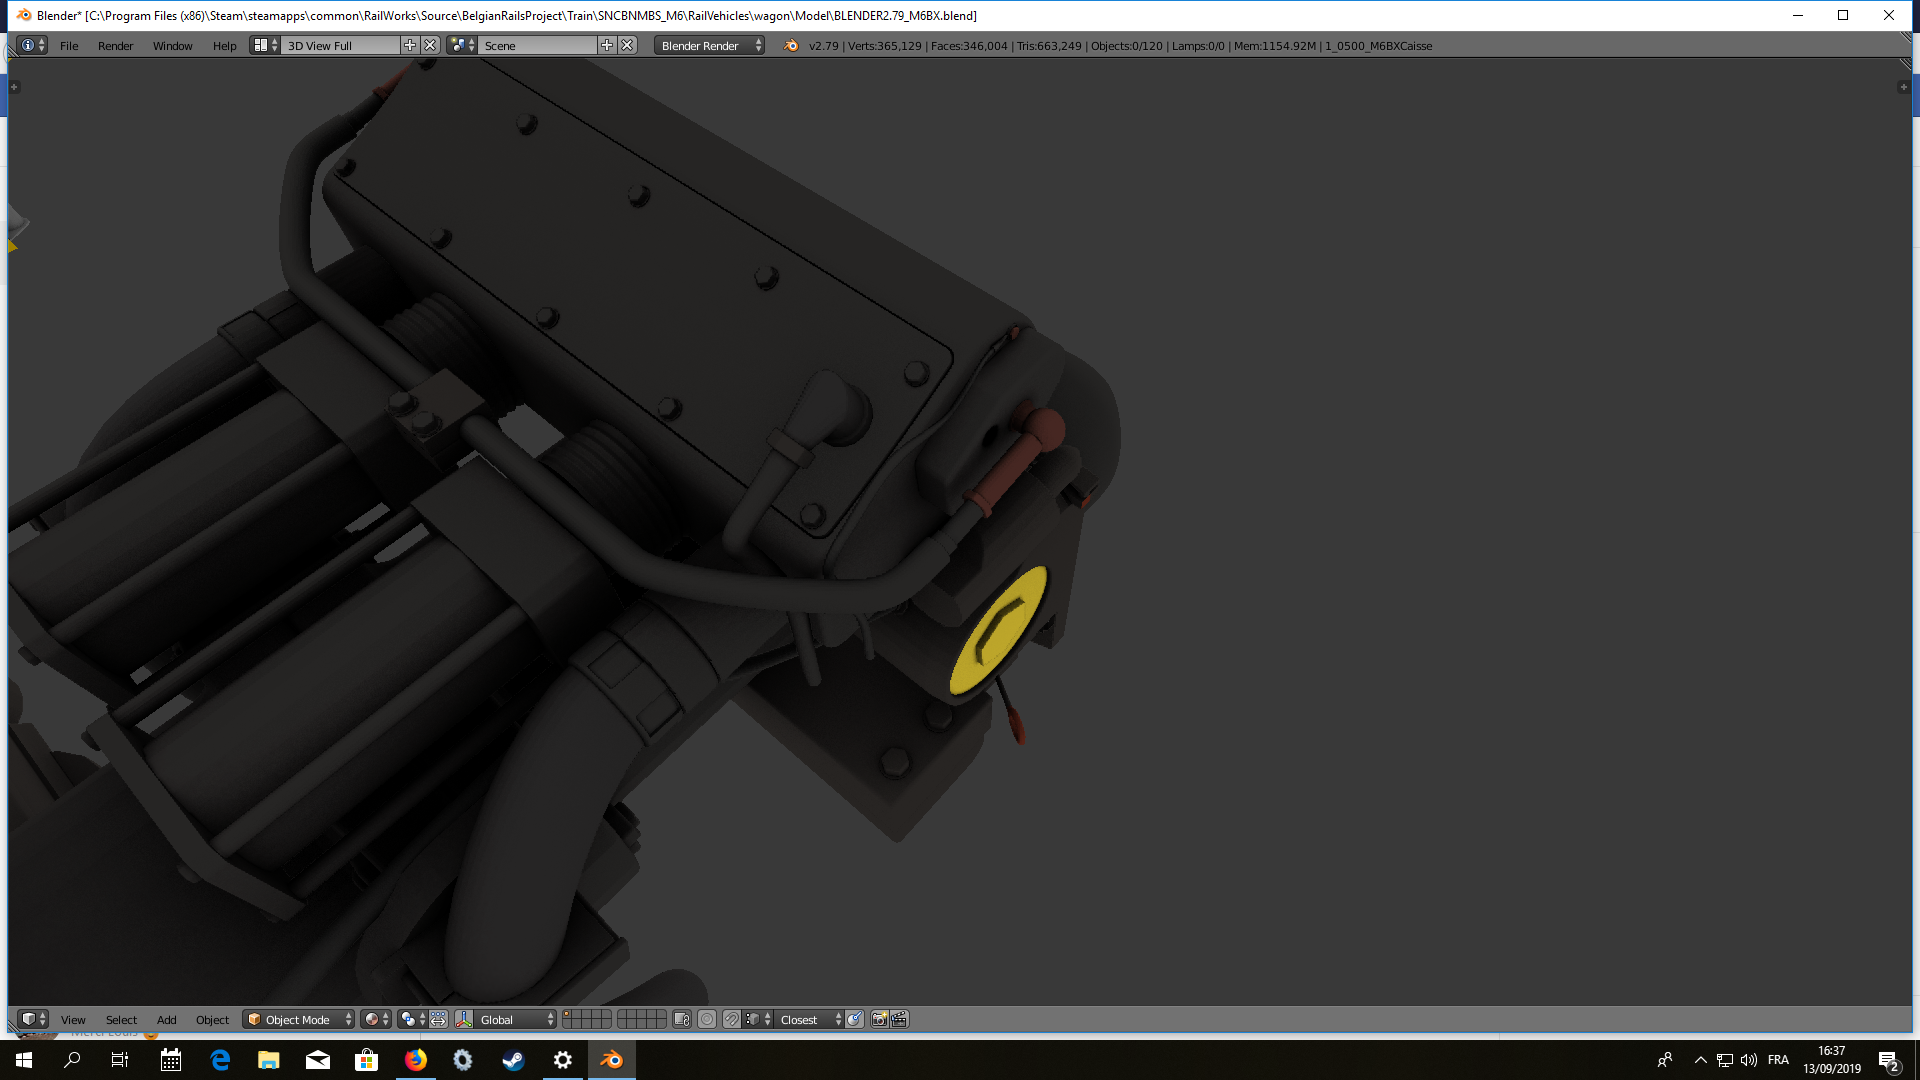
Task: Open Steam from the Windows taskbar
Action: [x=513, y=1060]
